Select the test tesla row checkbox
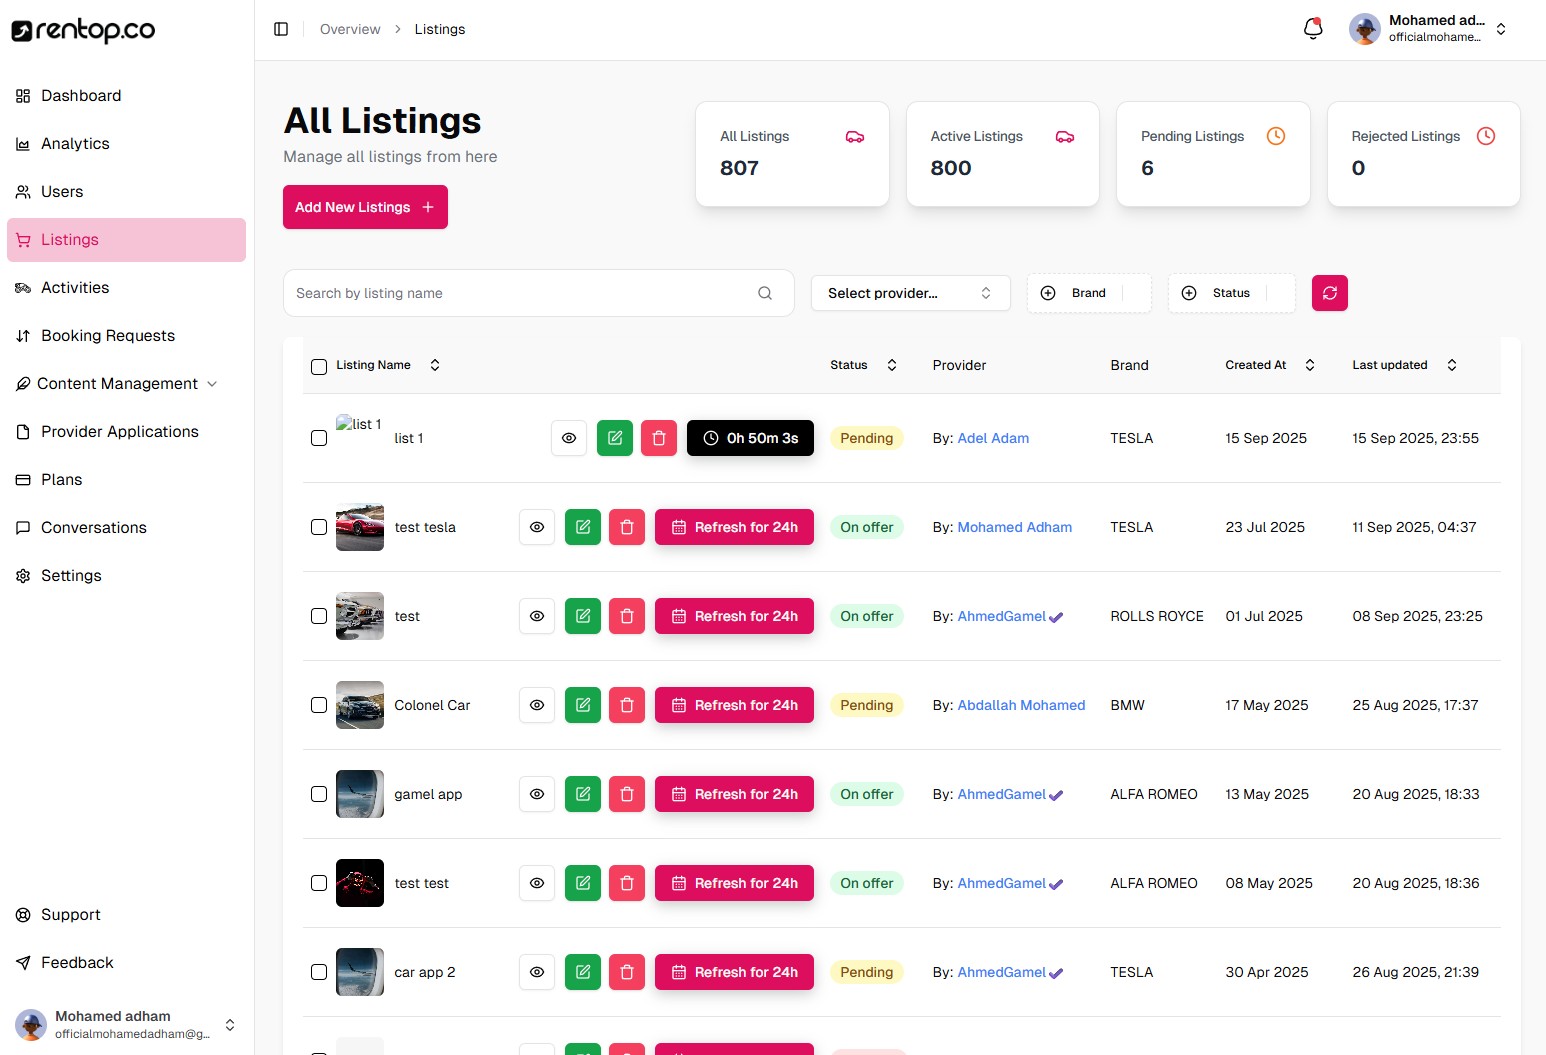Screen dimensions: 1546x1055 tap(319, 527)
